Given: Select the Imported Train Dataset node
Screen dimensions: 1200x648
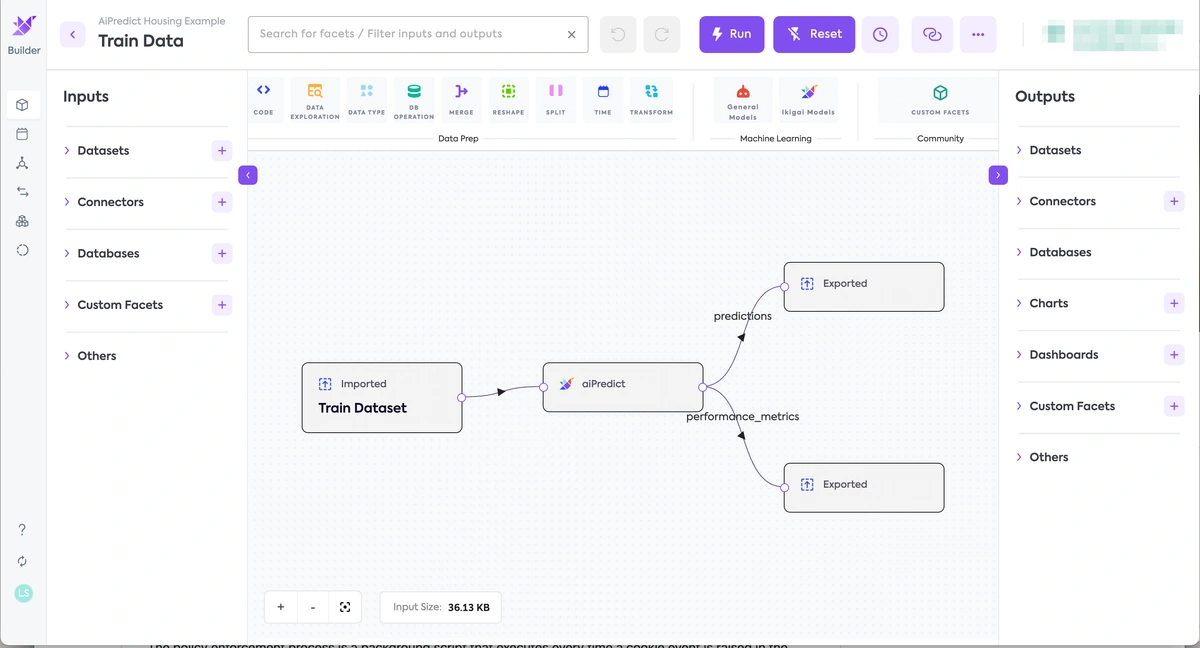Looking at the screenshot, I should [382, 397].
